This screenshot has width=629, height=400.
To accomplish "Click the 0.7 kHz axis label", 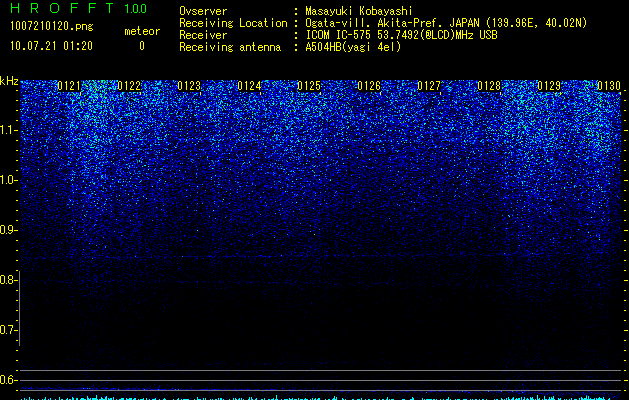I will (9, 330).
